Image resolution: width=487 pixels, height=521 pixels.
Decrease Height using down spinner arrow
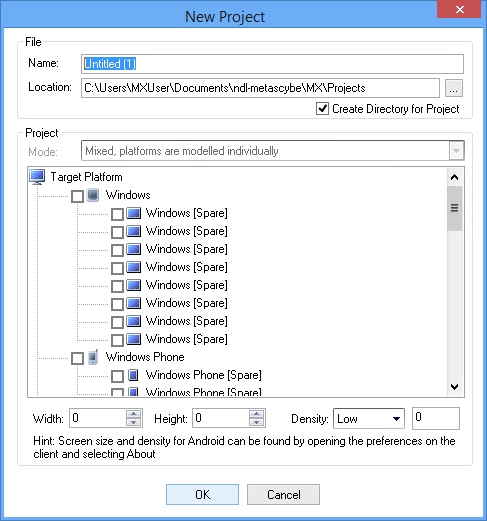[256, 422]
